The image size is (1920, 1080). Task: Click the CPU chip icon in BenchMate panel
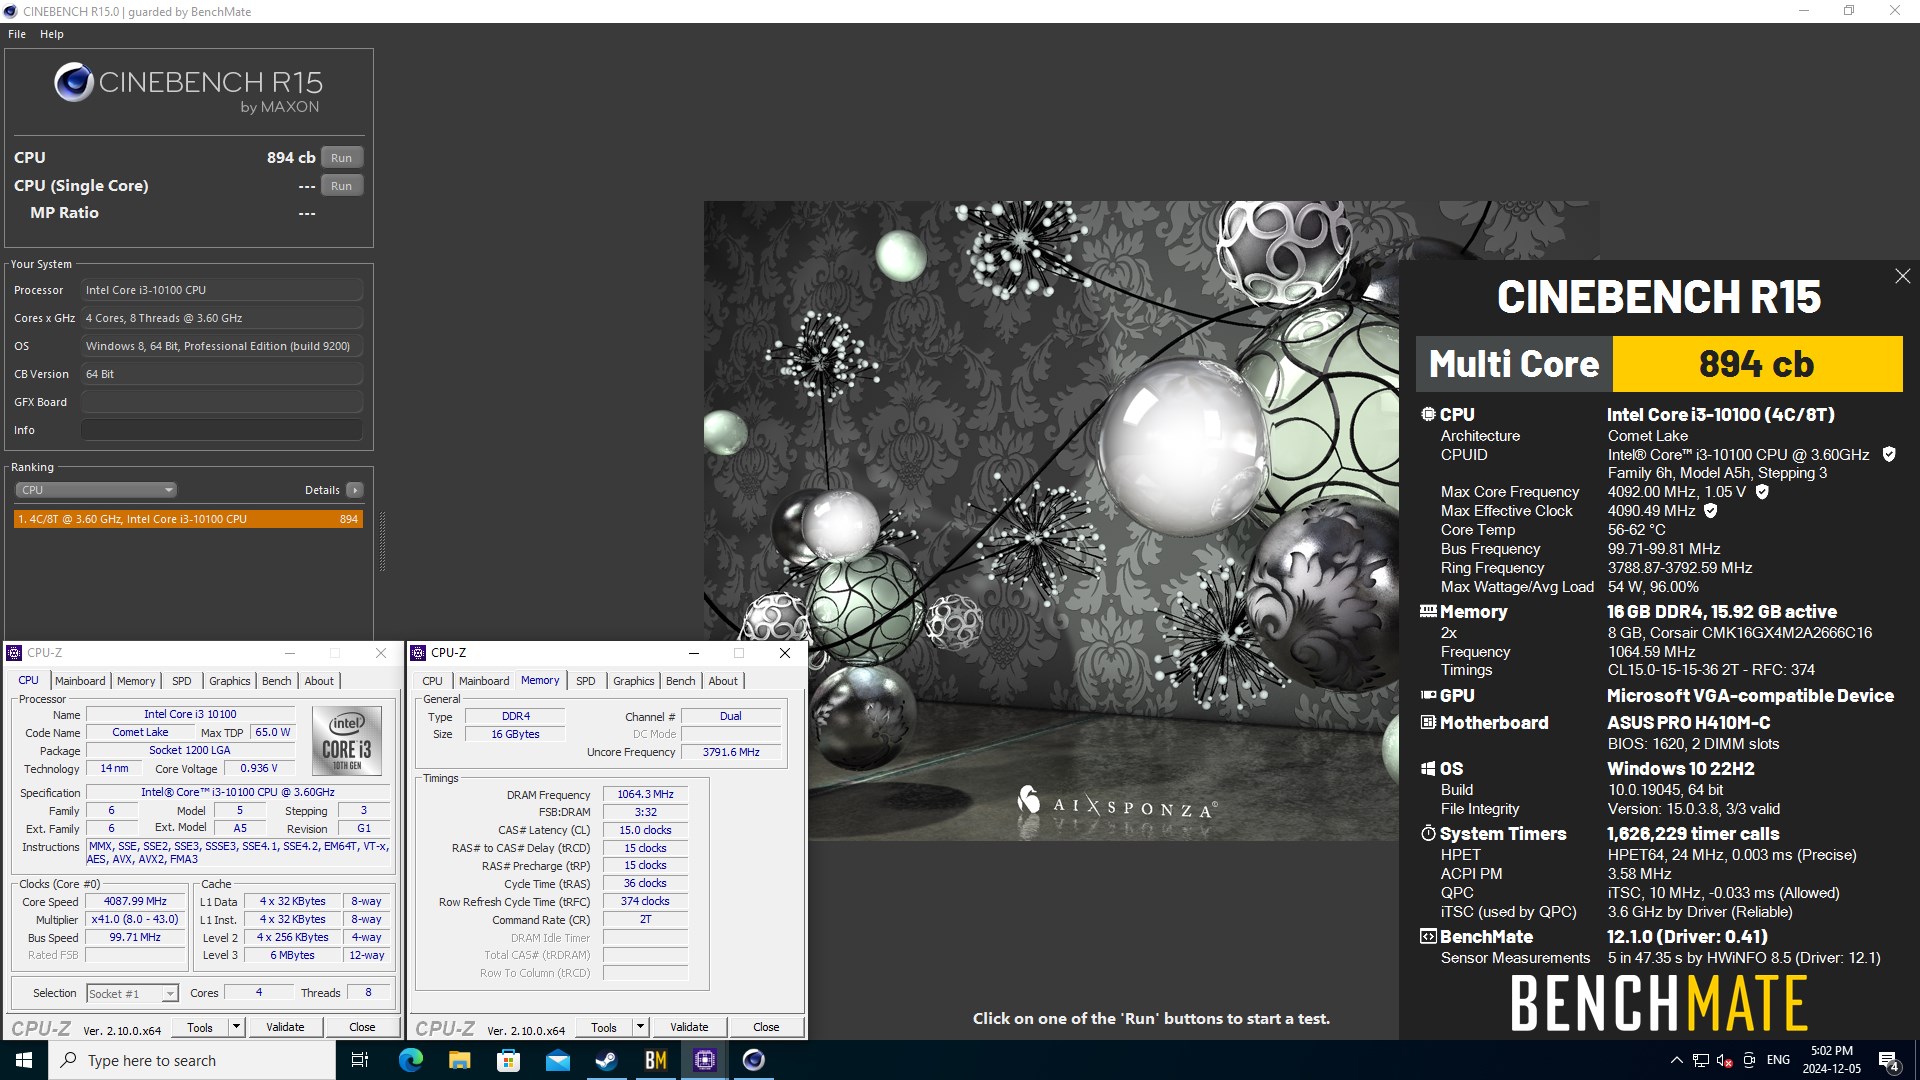[1428, 414]
